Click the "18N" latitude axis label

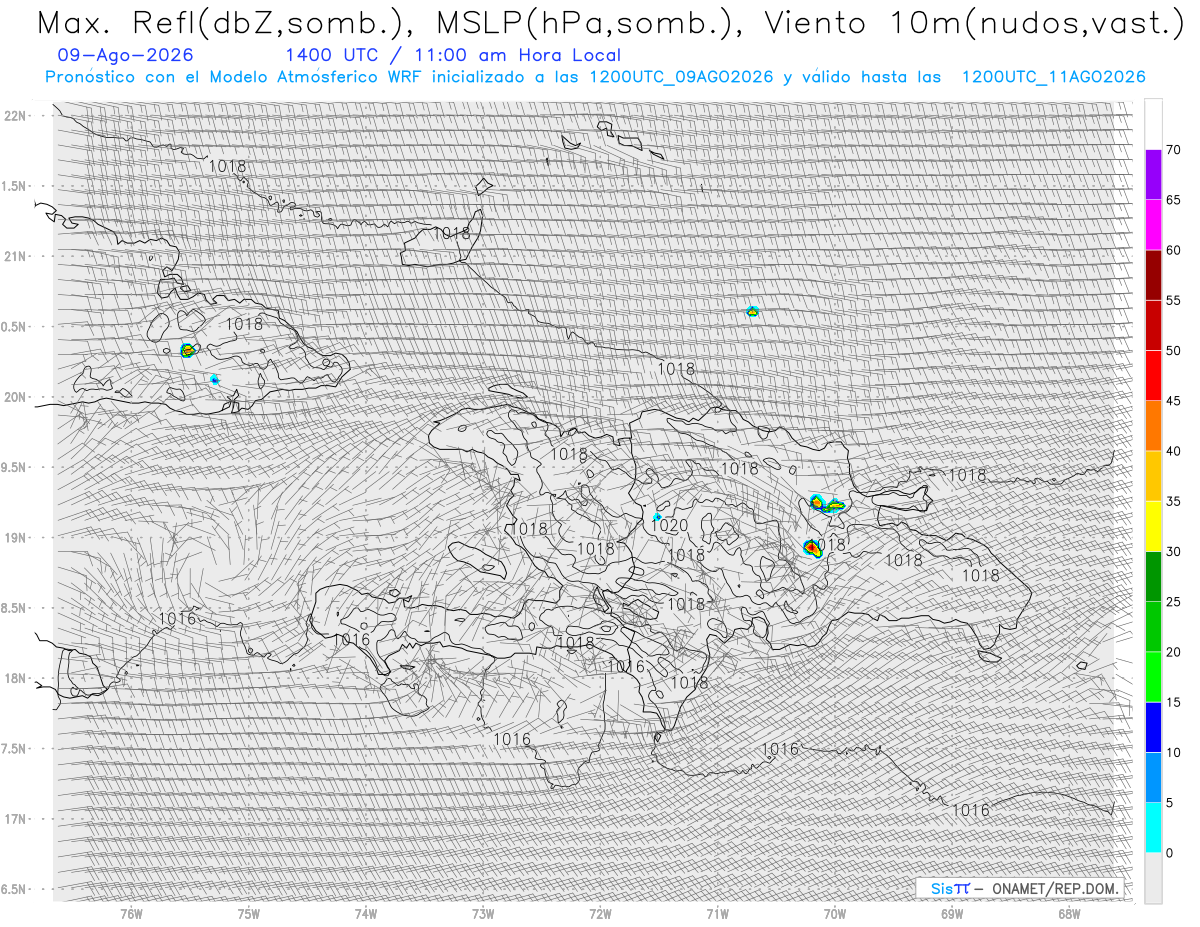tap(17, 679)
